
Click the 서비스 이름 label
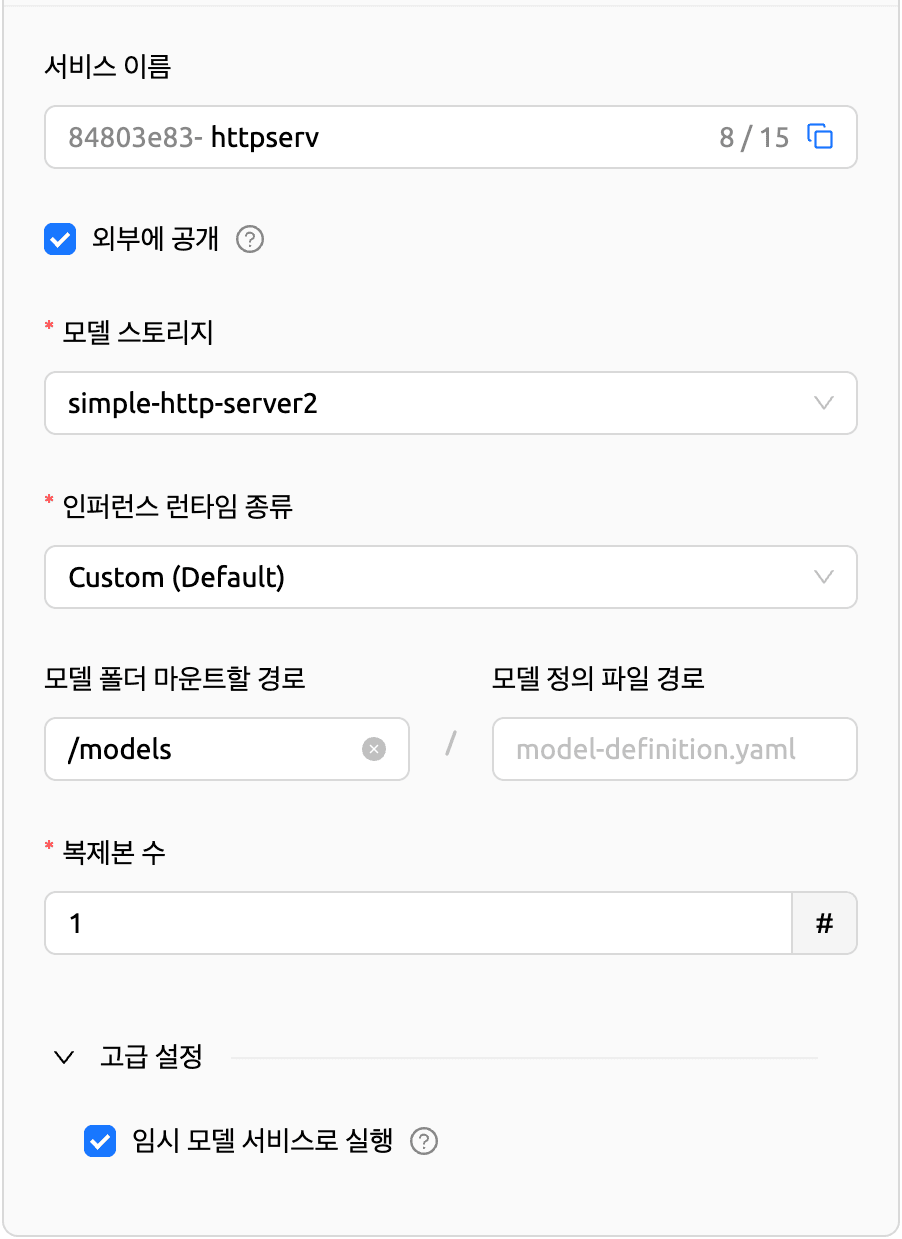tap(108, 67)
